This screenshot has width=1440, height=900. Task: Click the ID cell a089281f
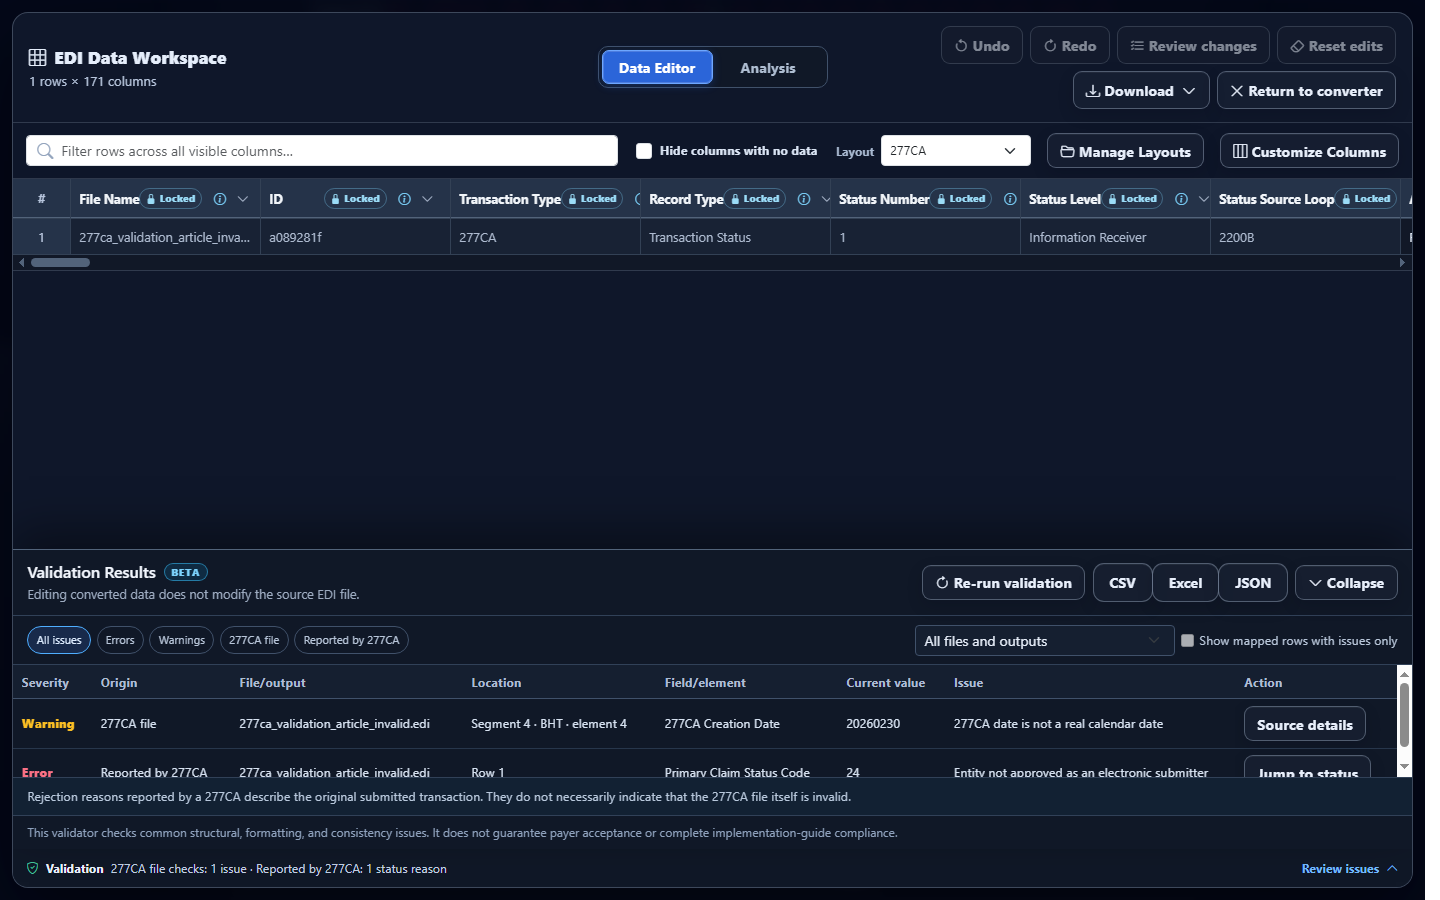tap(355, 237)
